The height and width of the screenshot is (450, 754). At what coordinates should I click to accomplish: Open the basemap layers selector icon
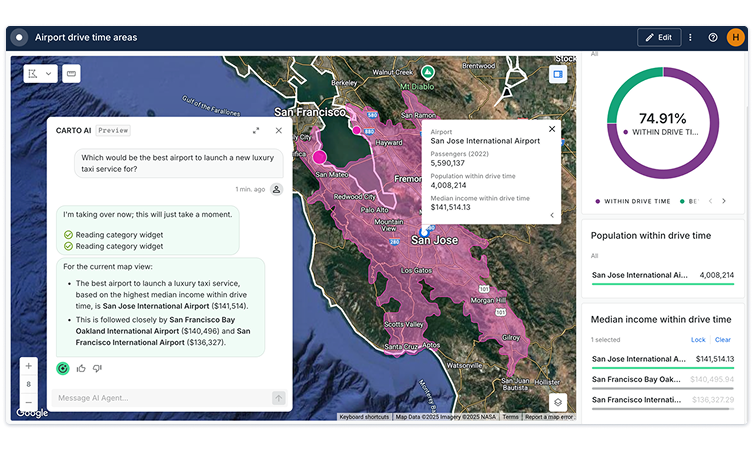pos(558,402)
